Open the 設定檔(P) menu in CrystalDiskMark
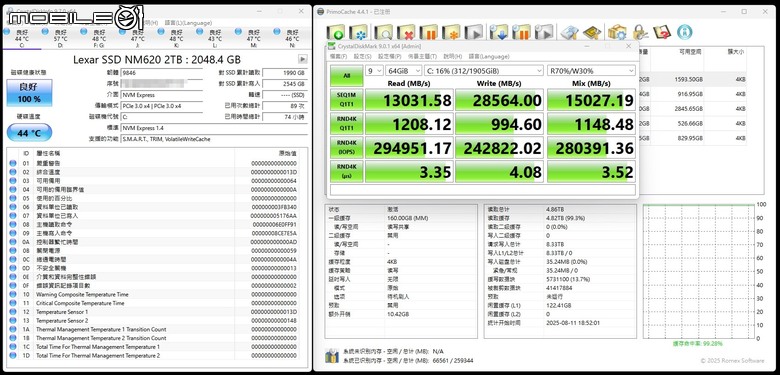The image size is (780, 375). click(390, 57)
